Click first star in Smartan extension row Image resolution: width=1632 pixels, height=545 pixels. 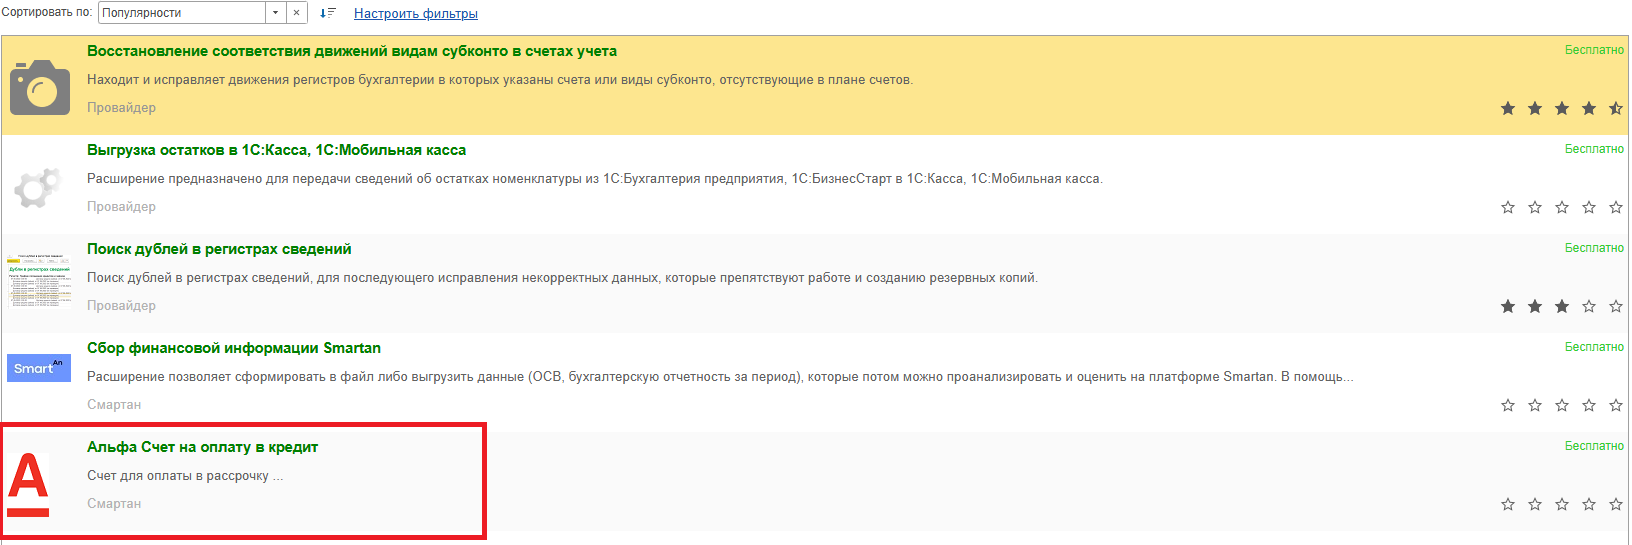point(1508,405)
